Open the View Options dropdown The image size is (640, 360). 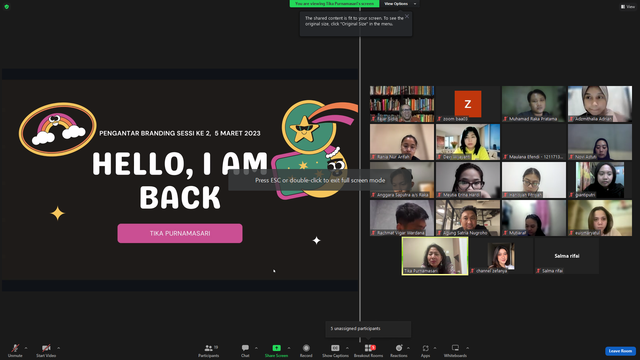pos(400,4)
